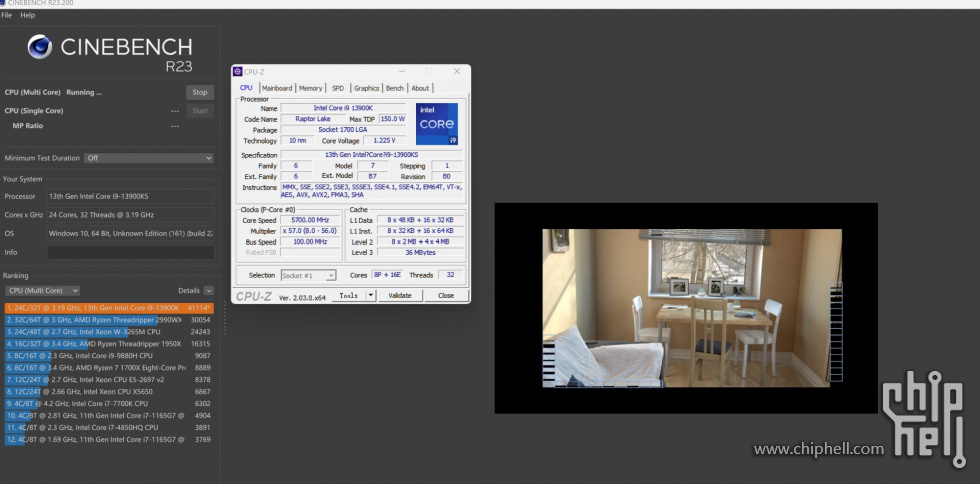Open the Socket #1 selection dropdown in CPU-Z

coord(309,275)
